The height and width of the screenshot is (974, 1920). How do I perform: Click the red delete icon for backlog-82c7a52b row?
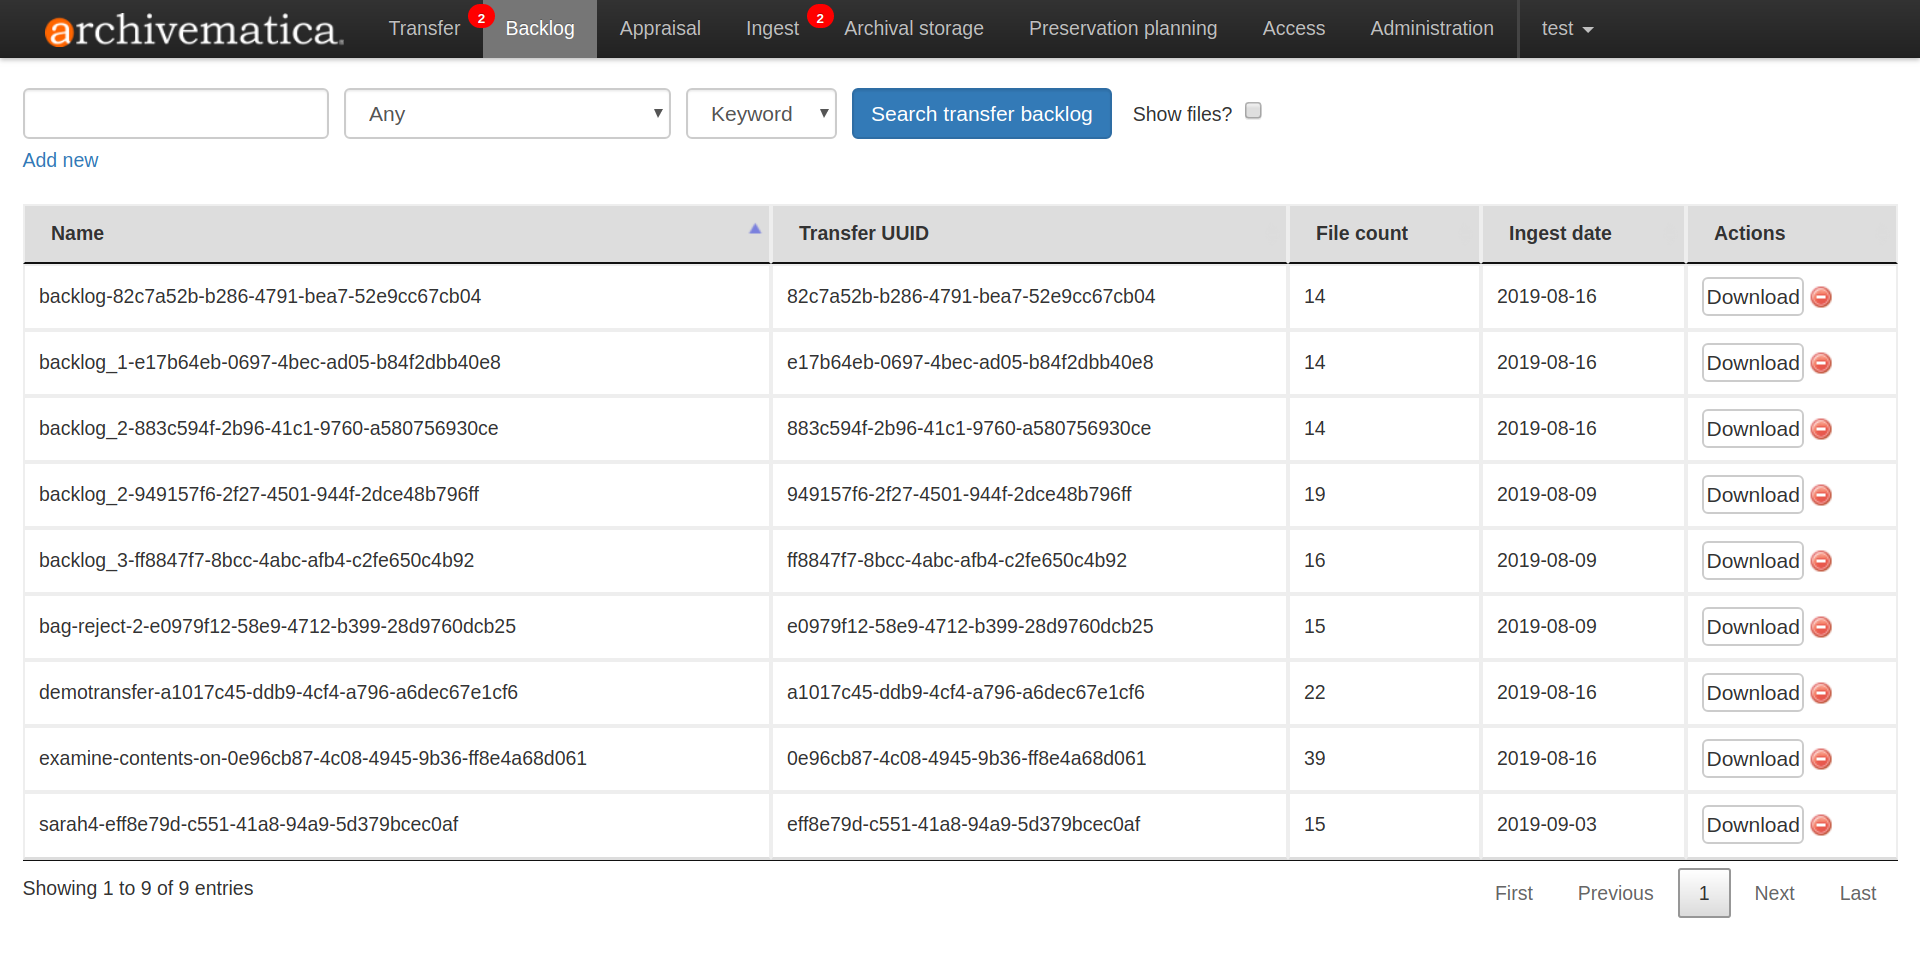[1821, 297]
